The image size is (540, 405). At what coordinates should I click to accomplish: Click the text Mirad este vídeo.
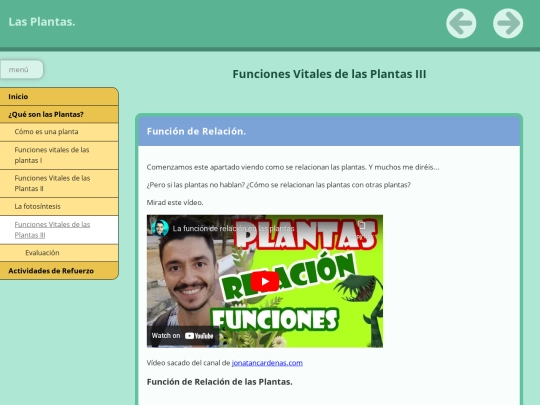pos(175,202)
